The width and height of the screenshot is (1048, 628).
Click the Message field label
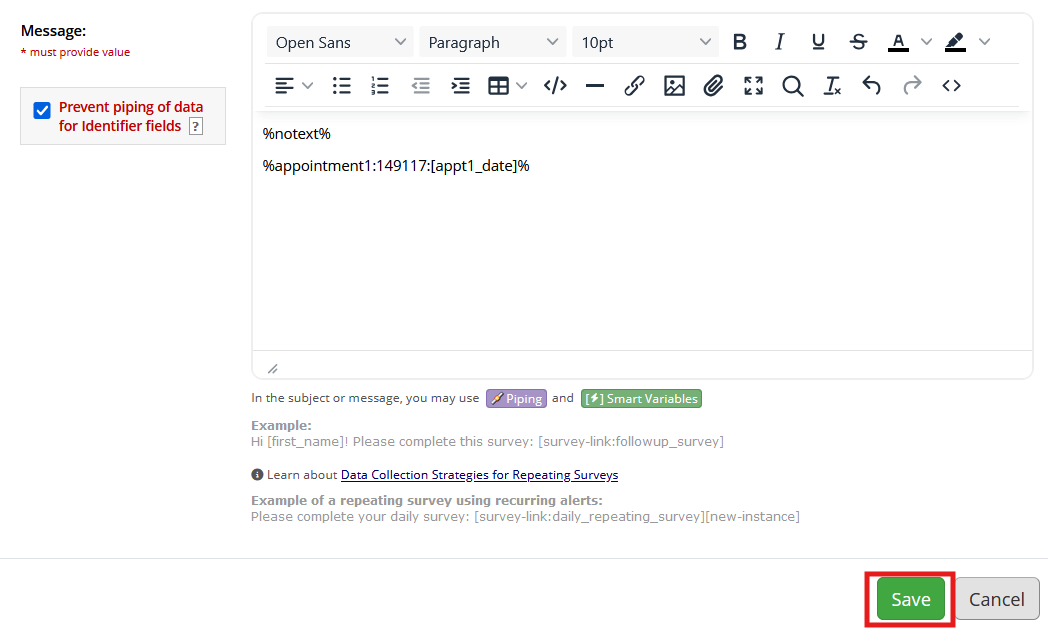[53, 31]
